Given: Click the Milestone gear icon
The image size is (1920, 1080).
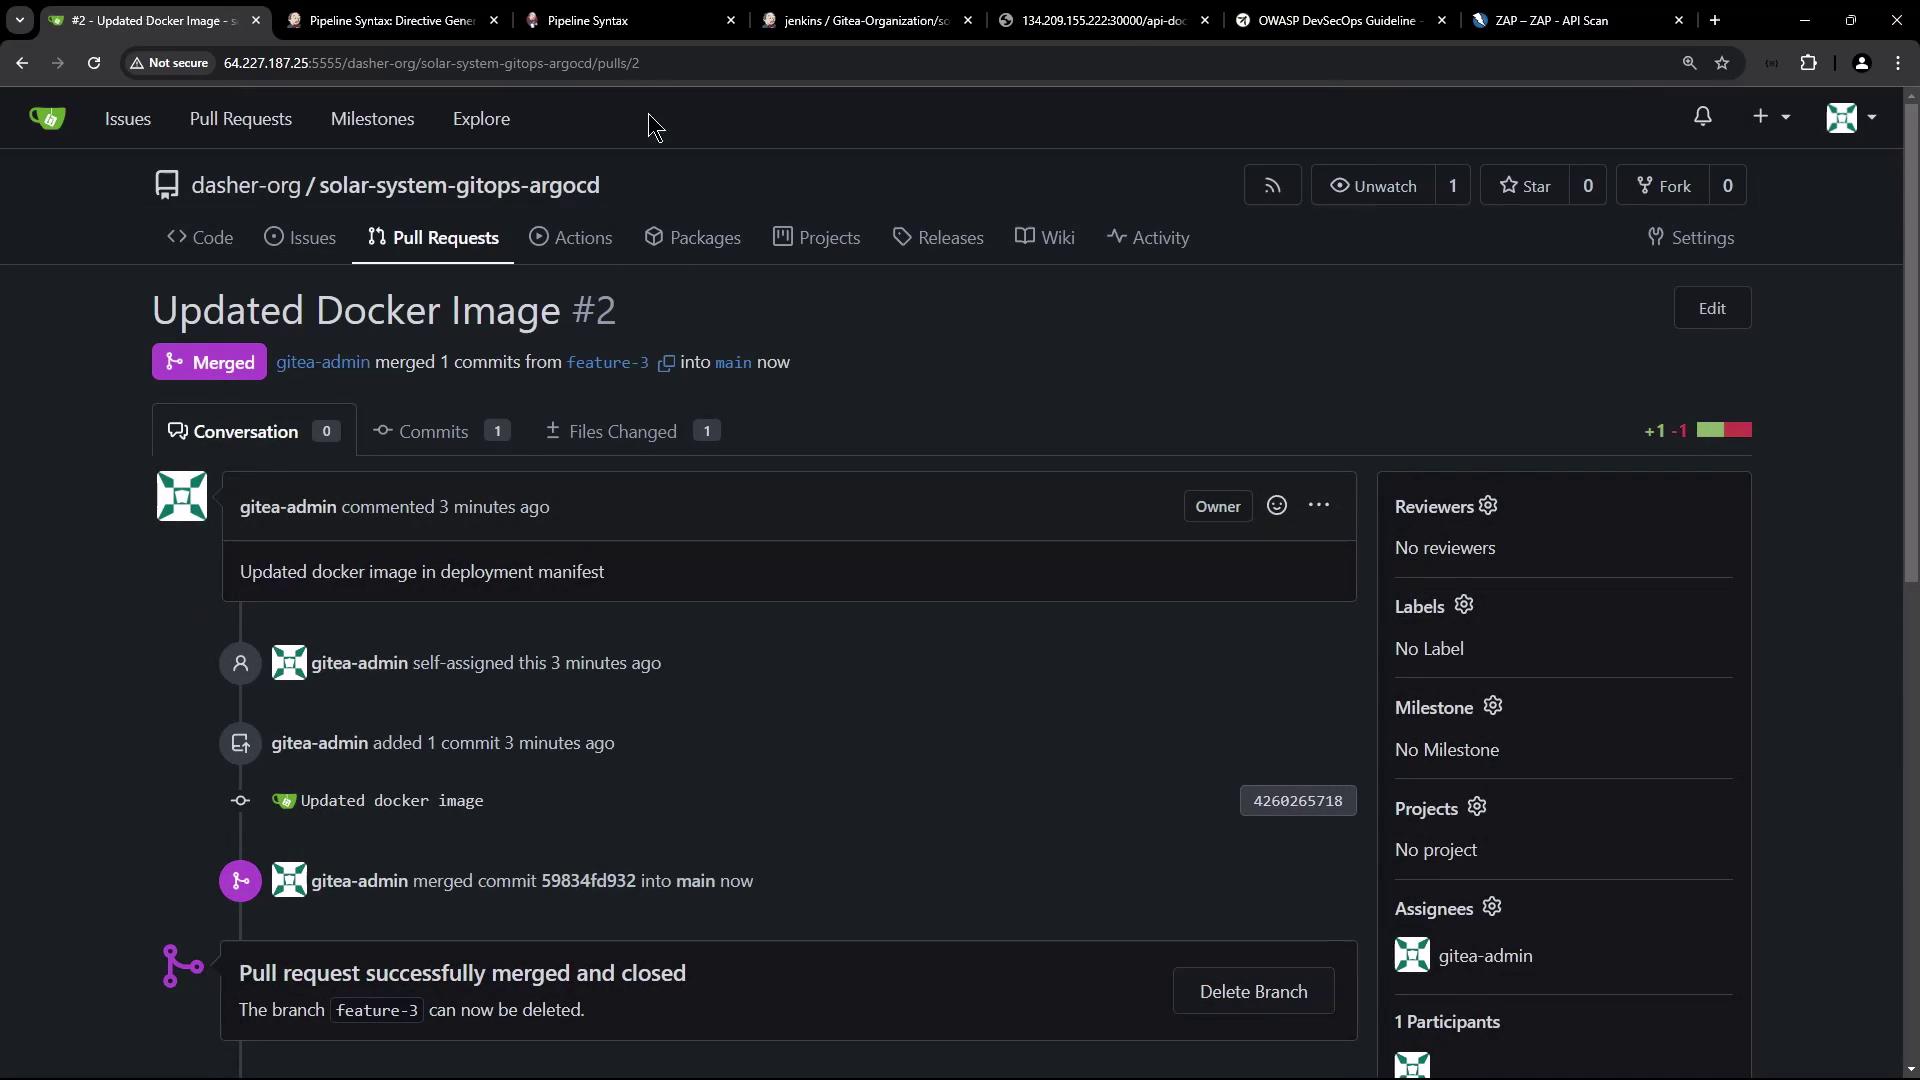Looking at the screenshot, I should click(1493, 706).
